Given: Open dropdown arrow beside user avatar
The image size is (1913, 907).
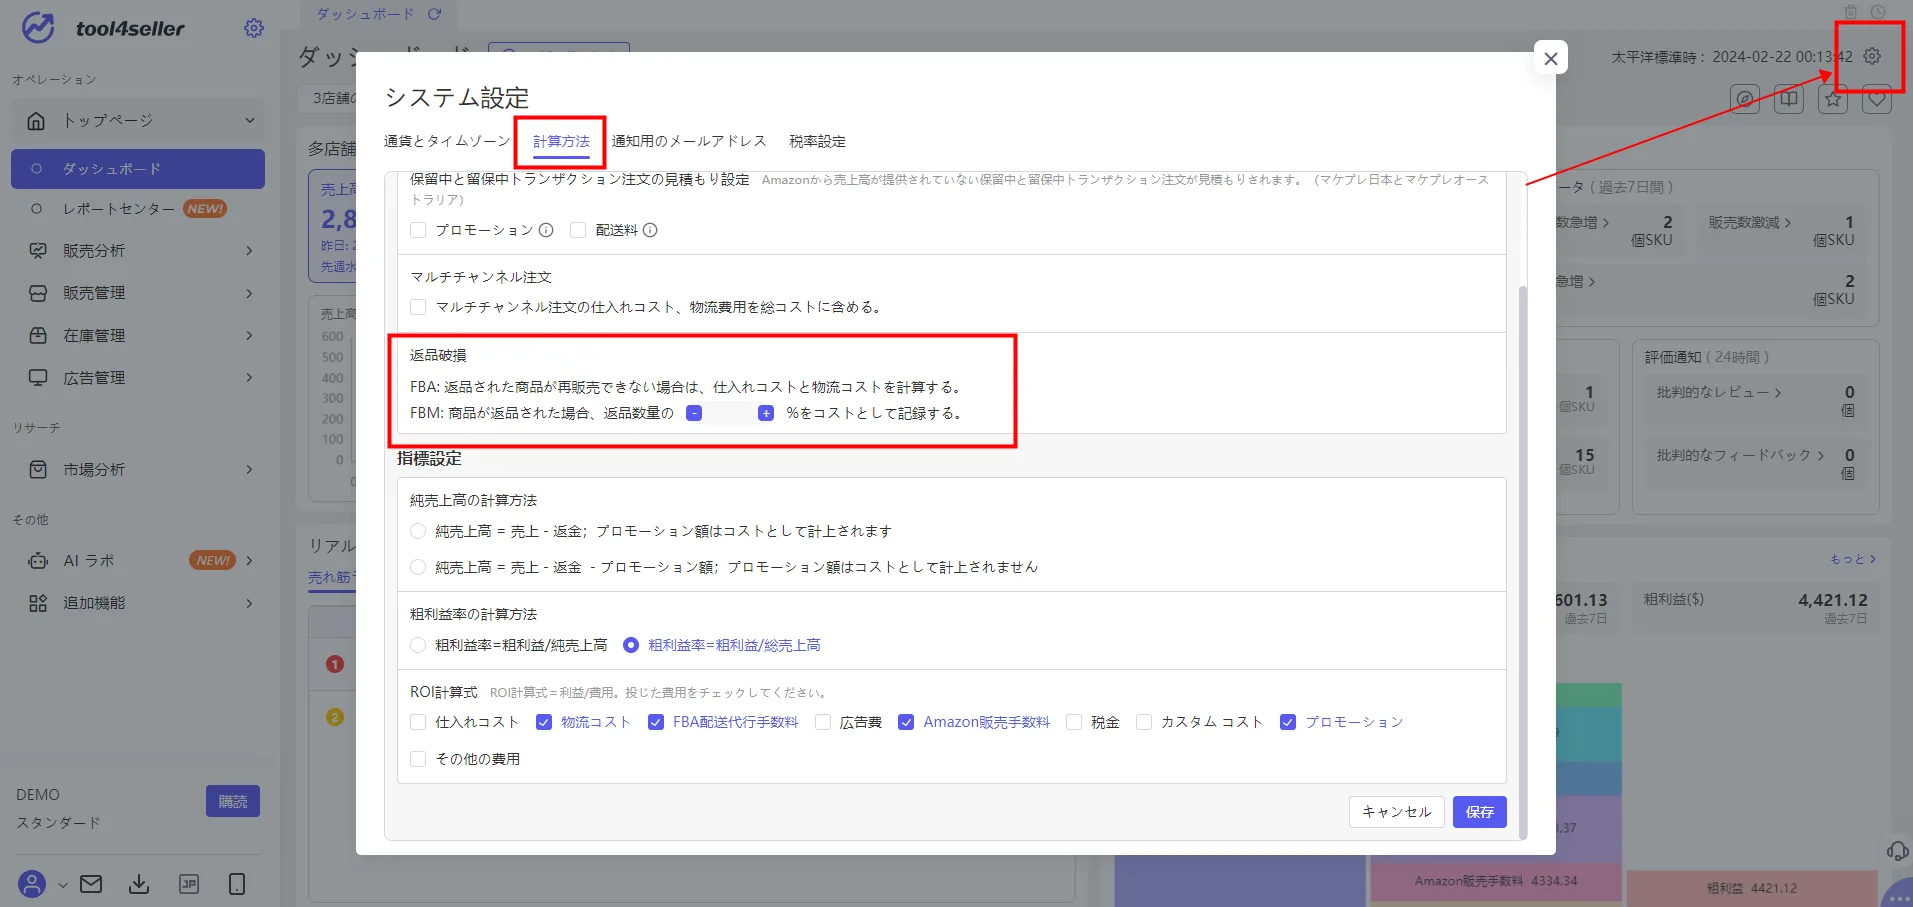Looking at the screenshot, I should [62, 885].
